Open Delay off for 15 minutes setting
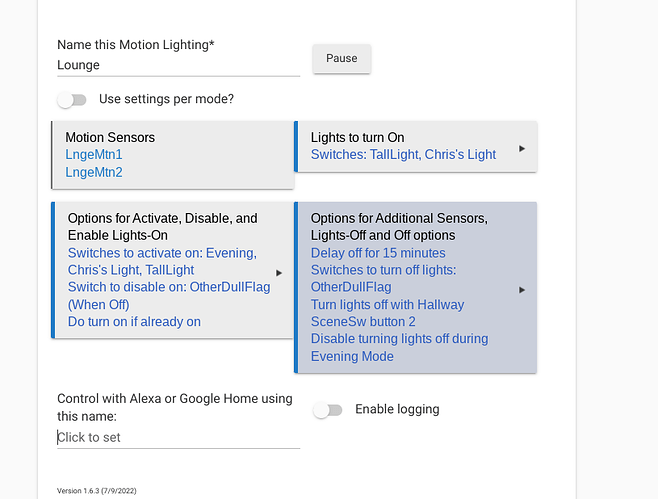Viewport: 658px width, 499px height. 378,253
